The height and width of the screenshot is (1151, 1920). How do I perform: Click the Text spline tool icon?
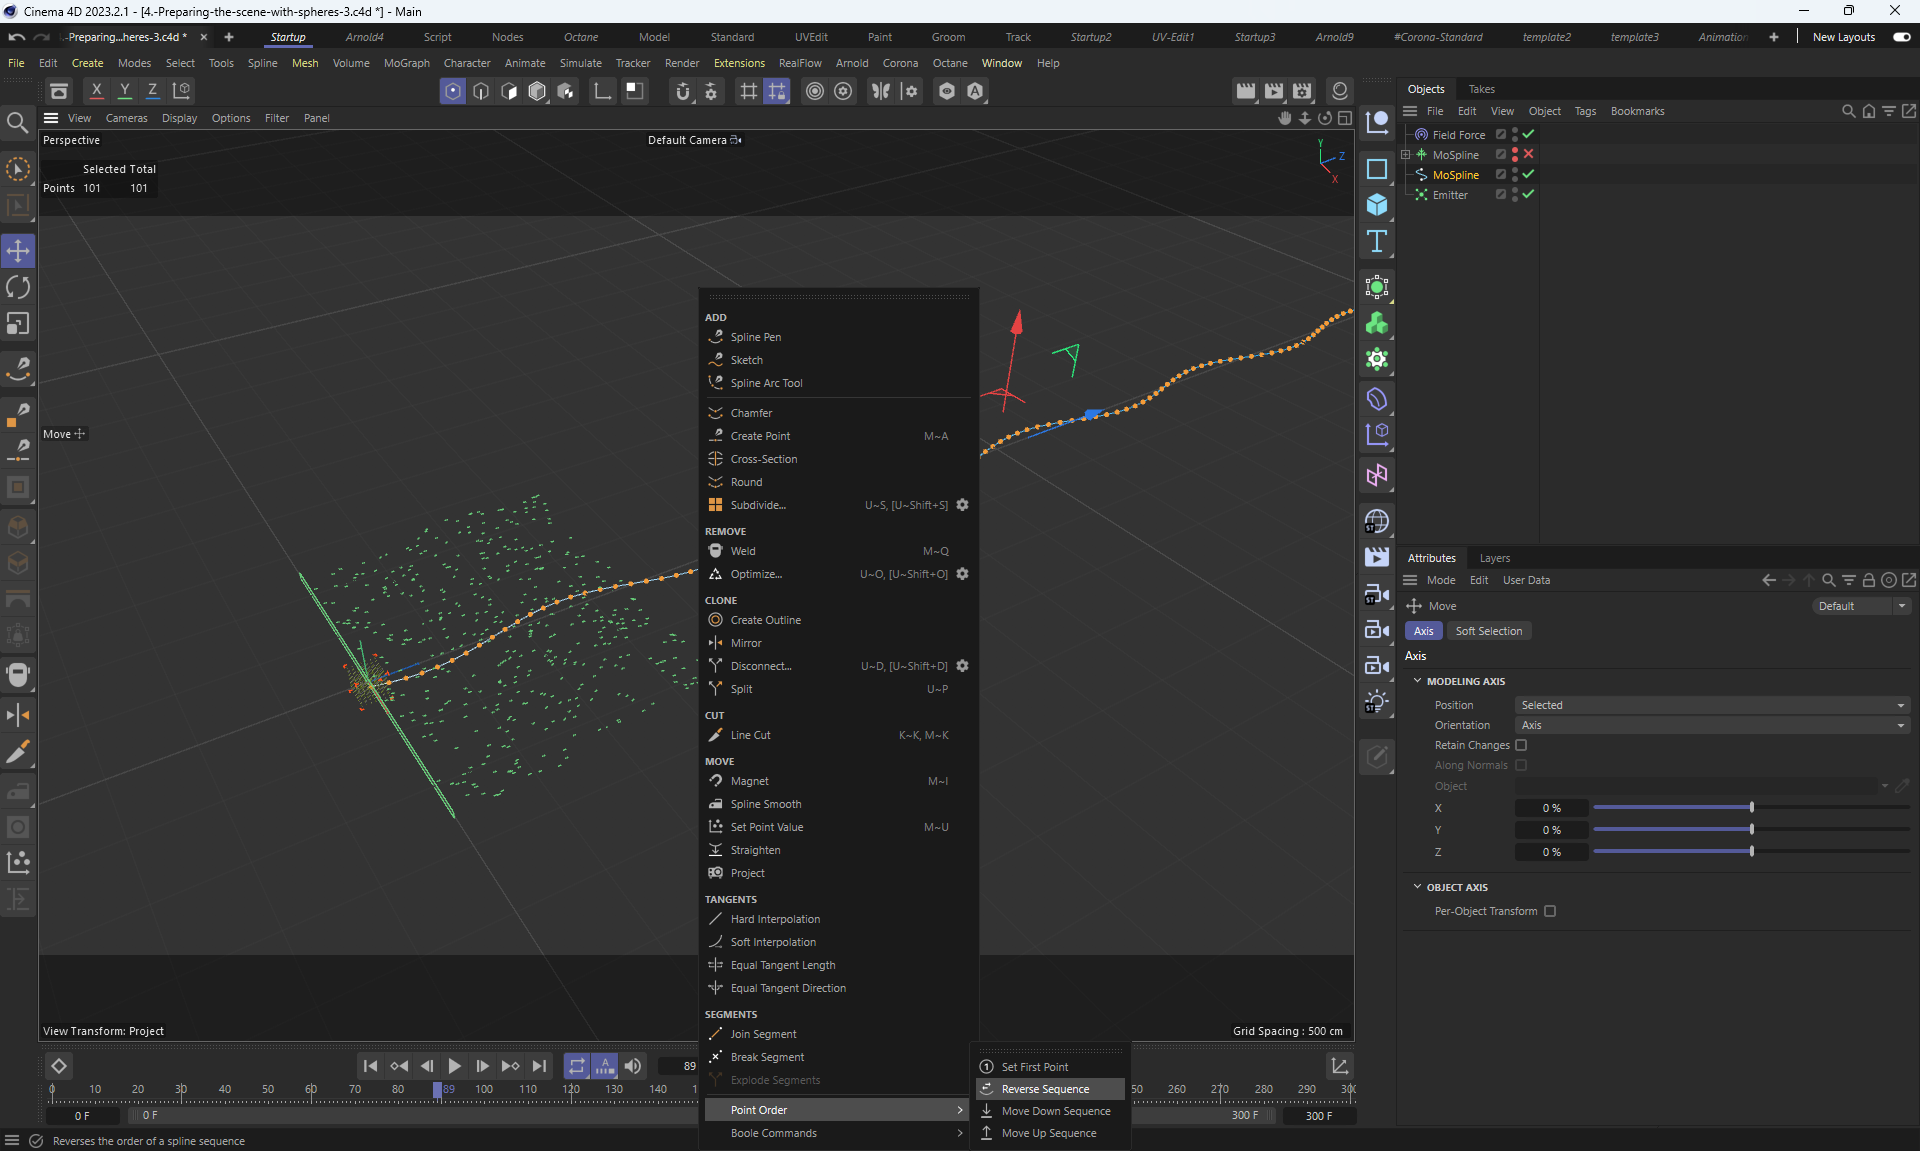point(1377,241)
